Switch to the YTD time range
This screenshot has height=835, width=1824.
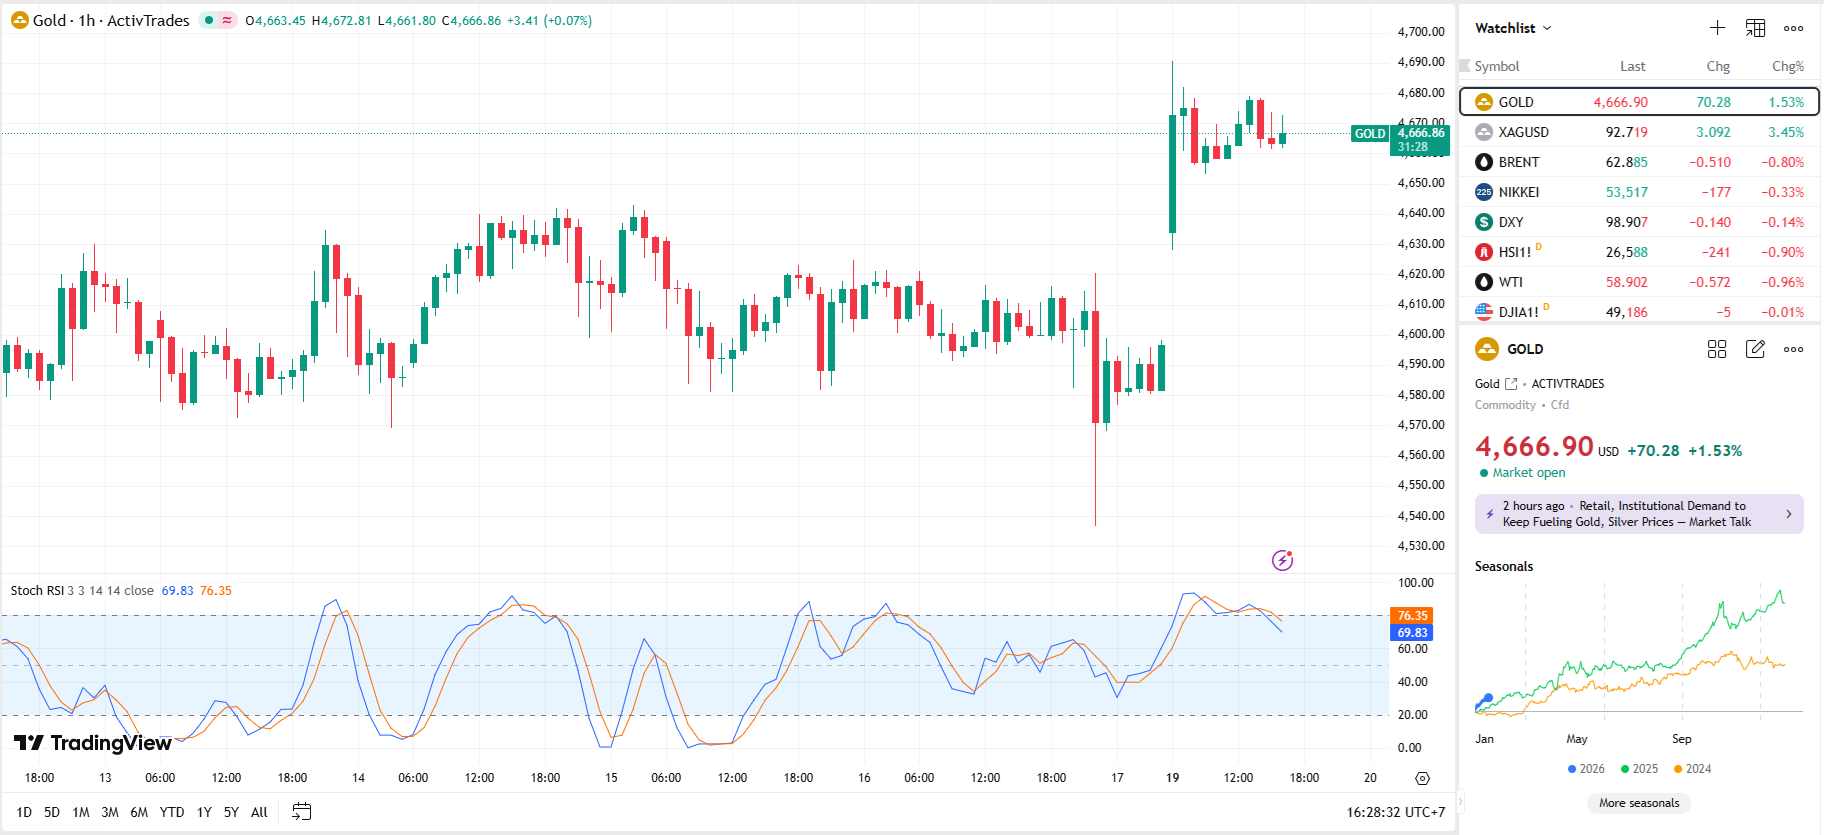coord(172,812)
